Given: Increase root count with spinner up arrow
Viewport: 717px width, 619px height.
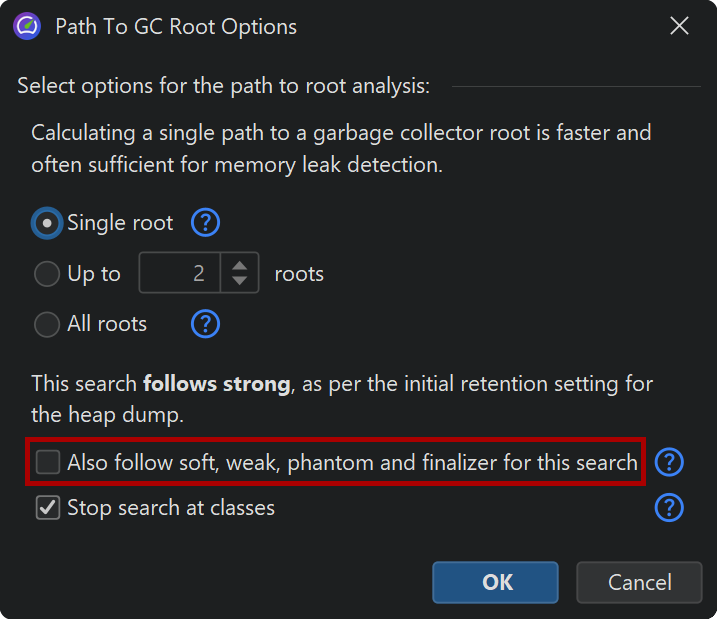Looking at the screenshot, I should pos(239,265).
